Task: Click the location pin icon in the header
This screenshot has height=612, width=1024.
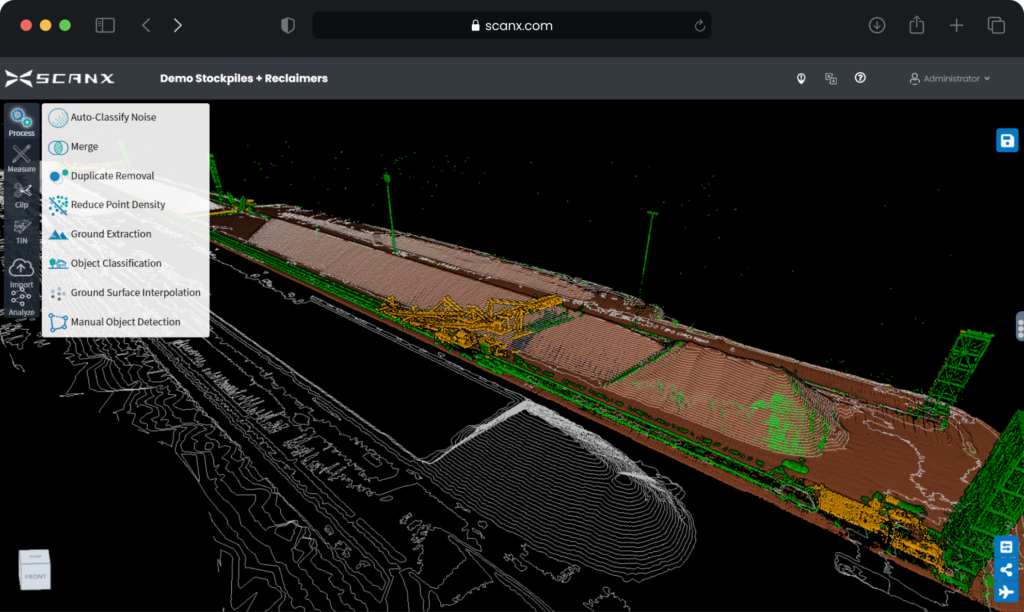Action: coord(801,77)
